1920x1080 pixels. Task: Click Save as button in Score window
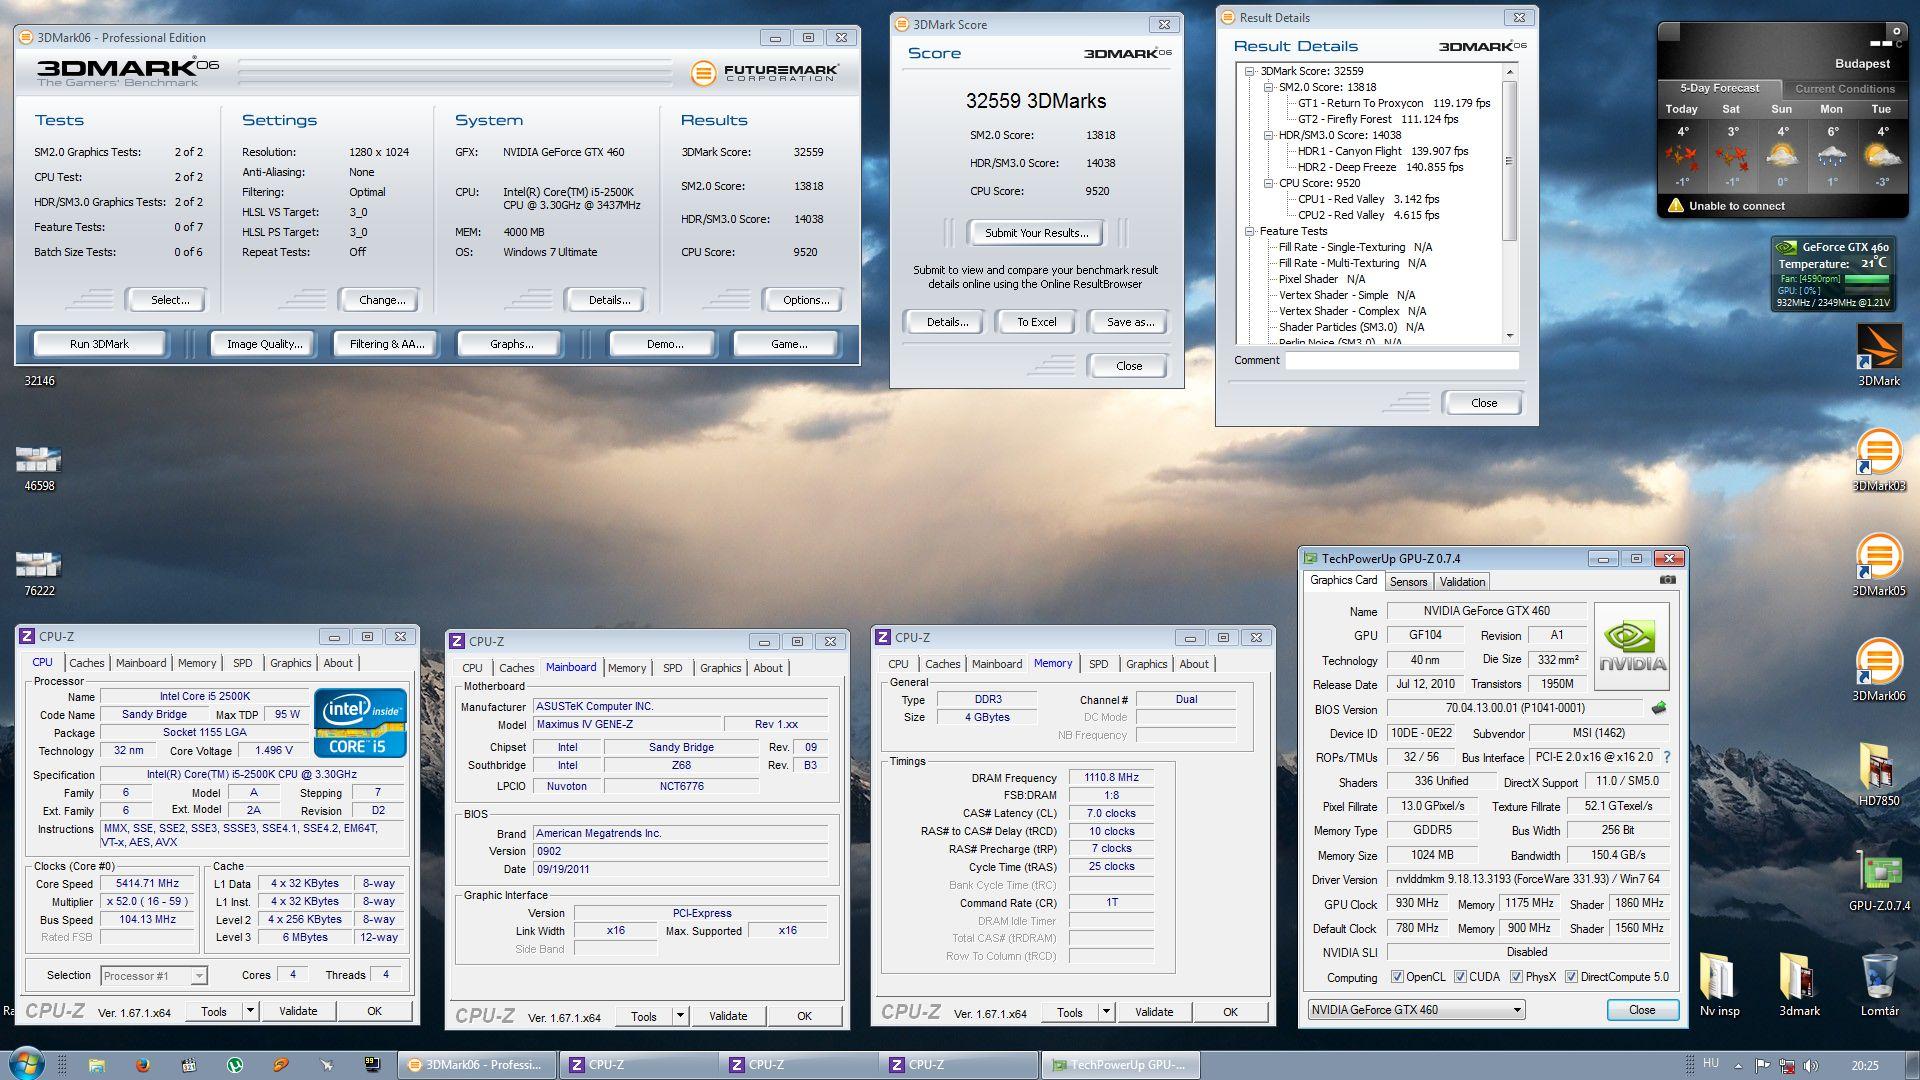[x=1130, y=322]
